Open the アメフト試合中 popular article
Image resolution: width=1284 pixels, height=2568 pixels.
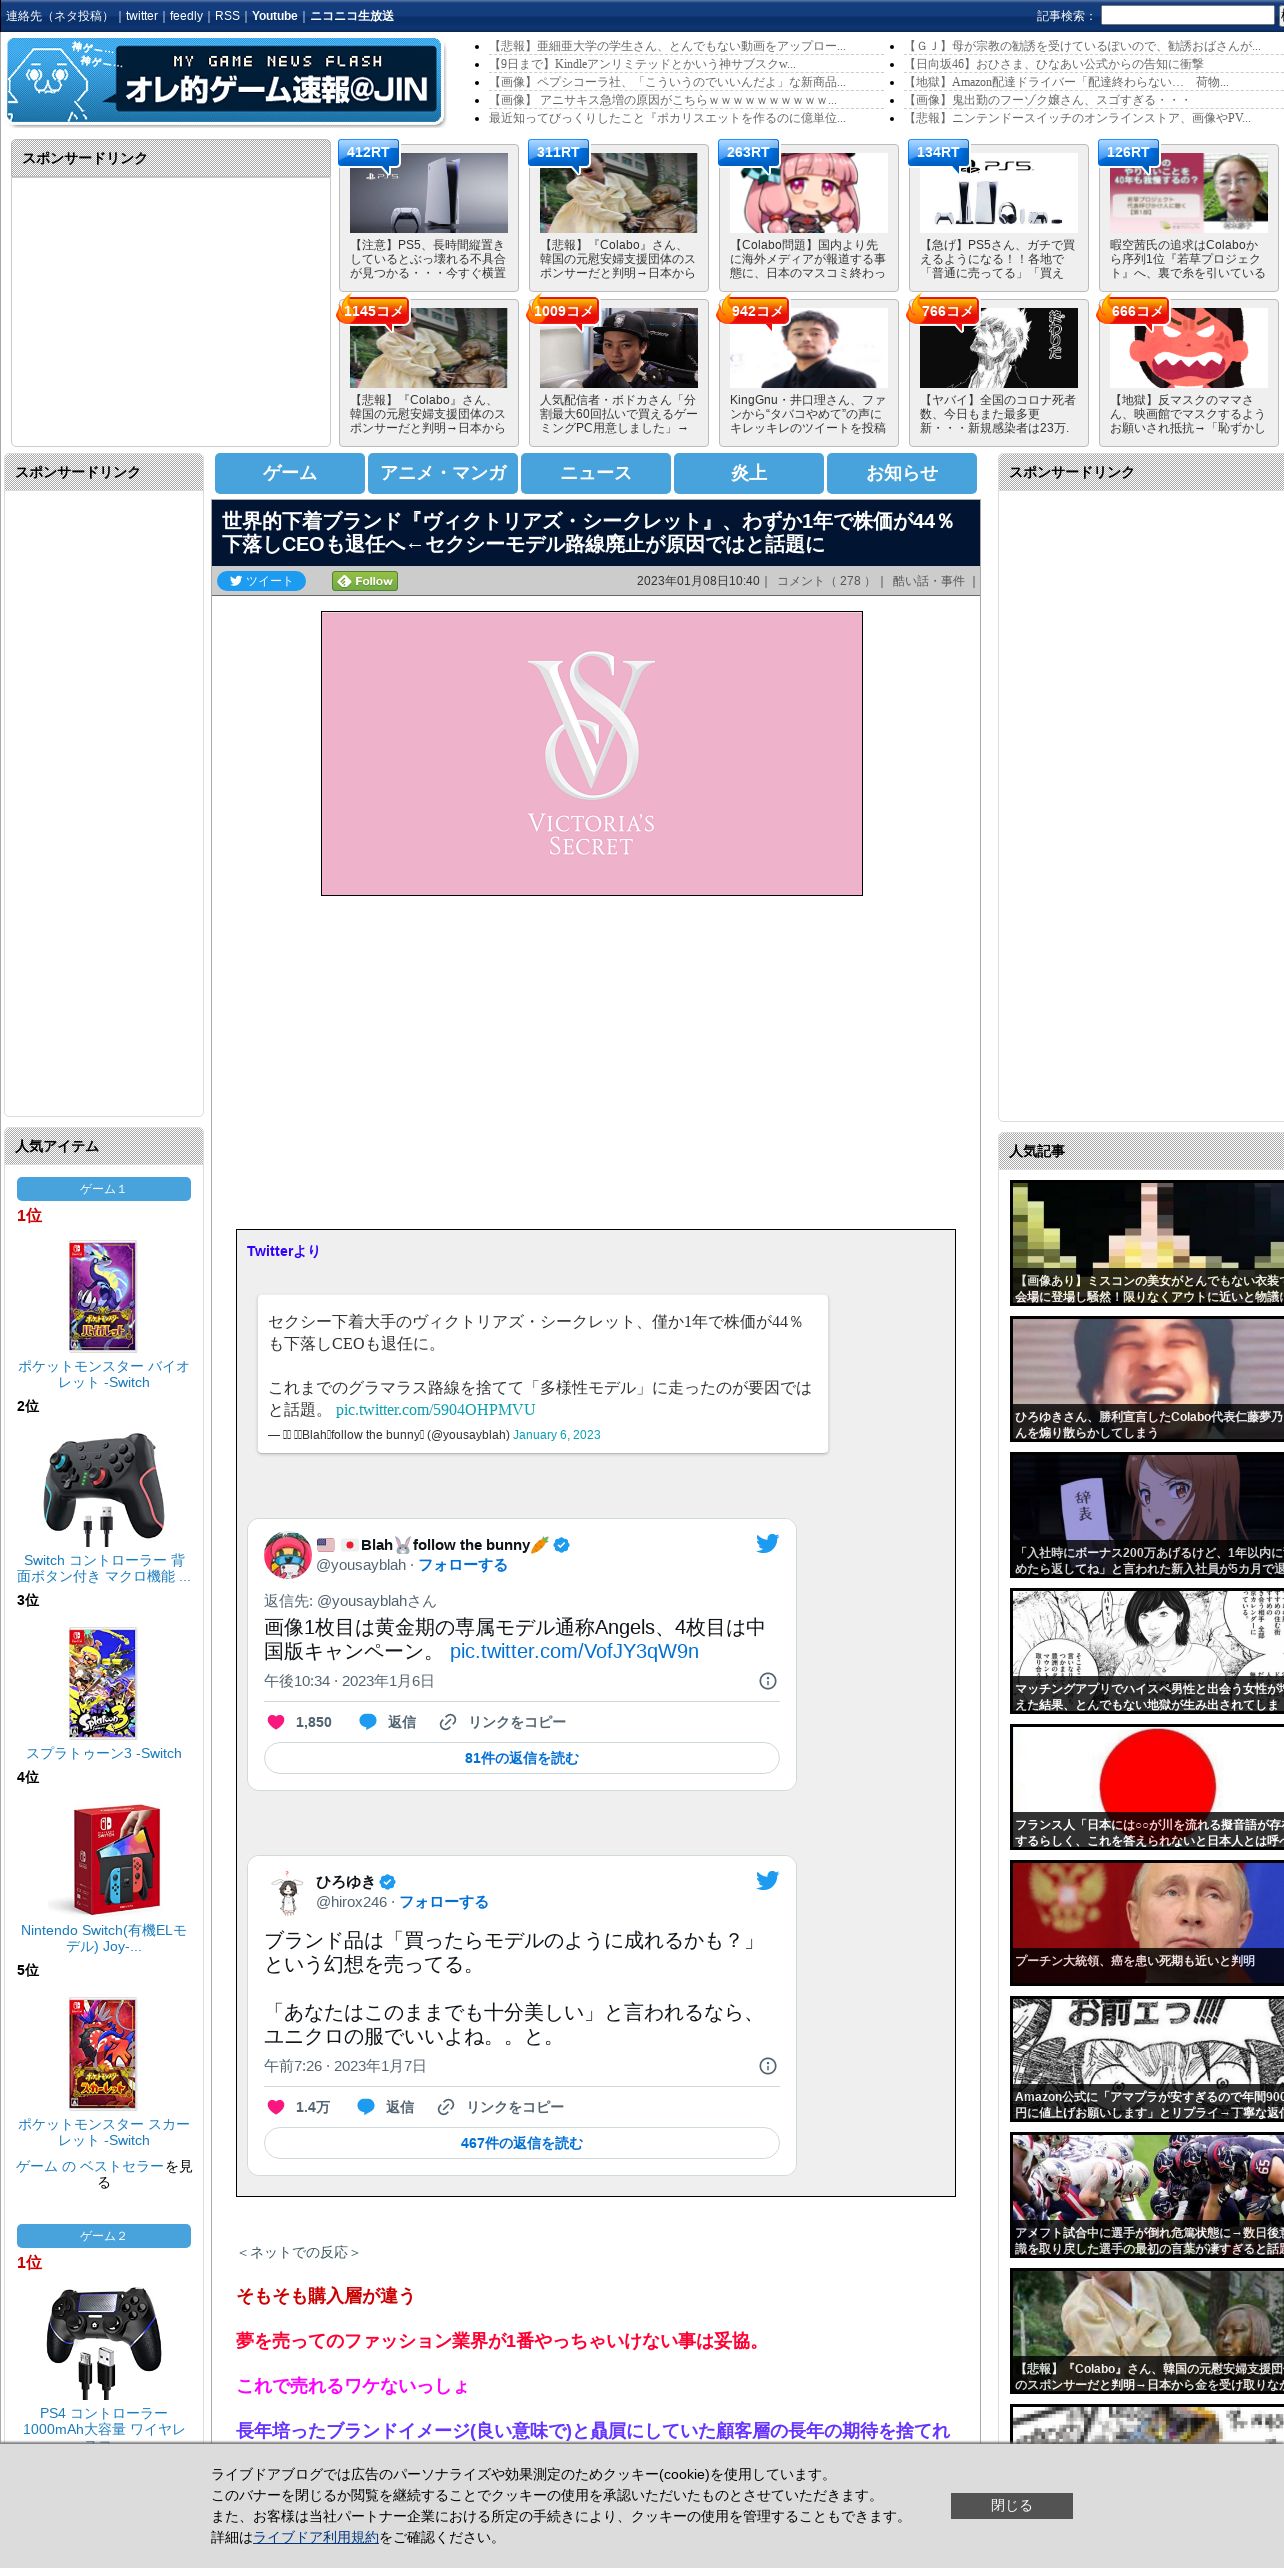coord(1147,2194)
